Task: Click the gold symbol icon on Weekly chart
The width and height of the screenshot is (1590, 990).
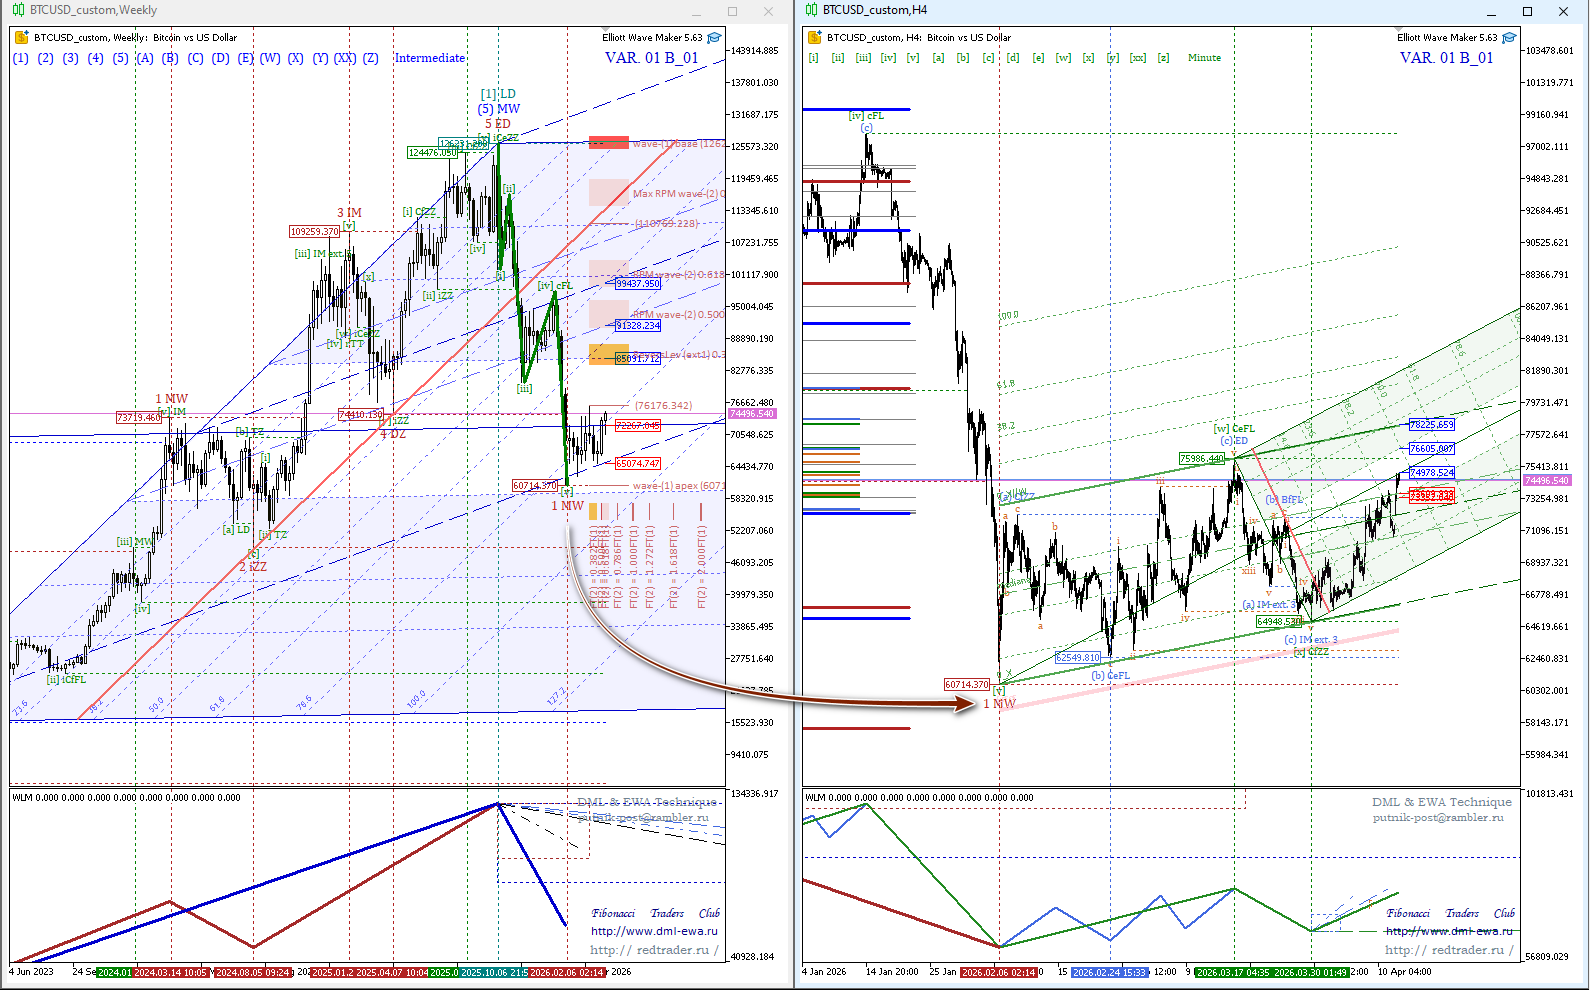Action: point(22,38)
